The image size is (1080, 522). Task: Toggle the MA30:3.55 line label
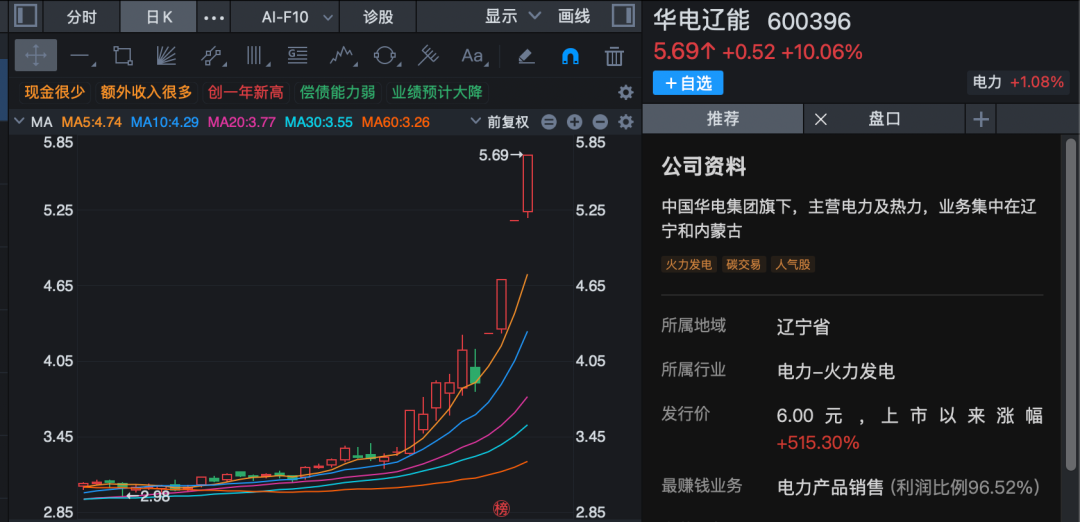[319, 123]
